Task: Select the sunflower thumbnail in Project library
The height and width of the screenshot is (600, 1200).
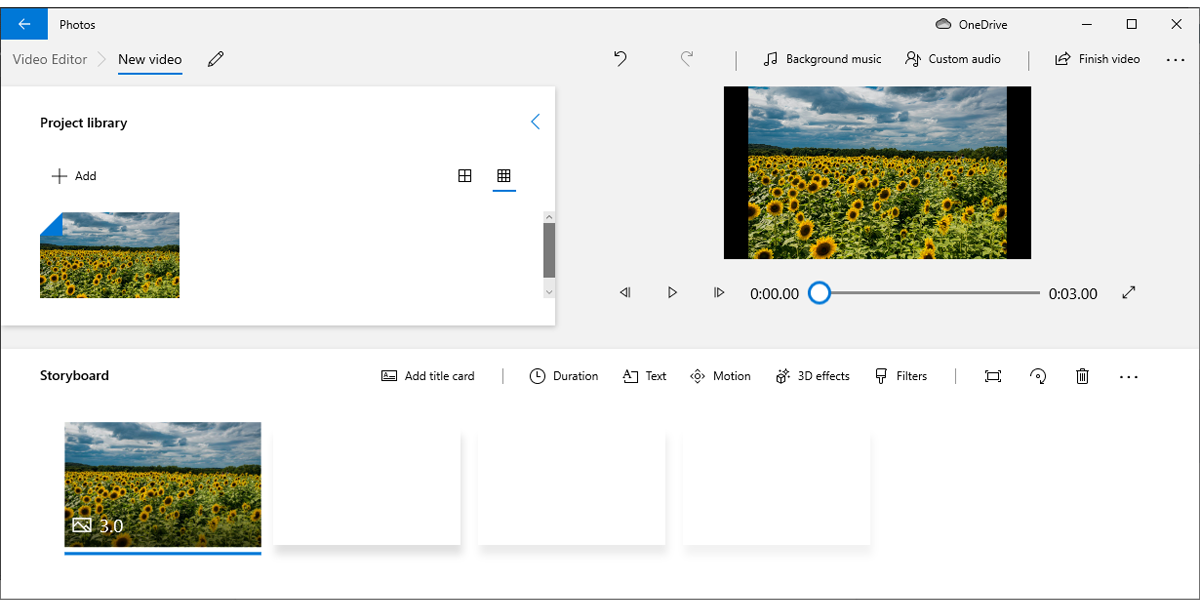Action: (110, 255)
